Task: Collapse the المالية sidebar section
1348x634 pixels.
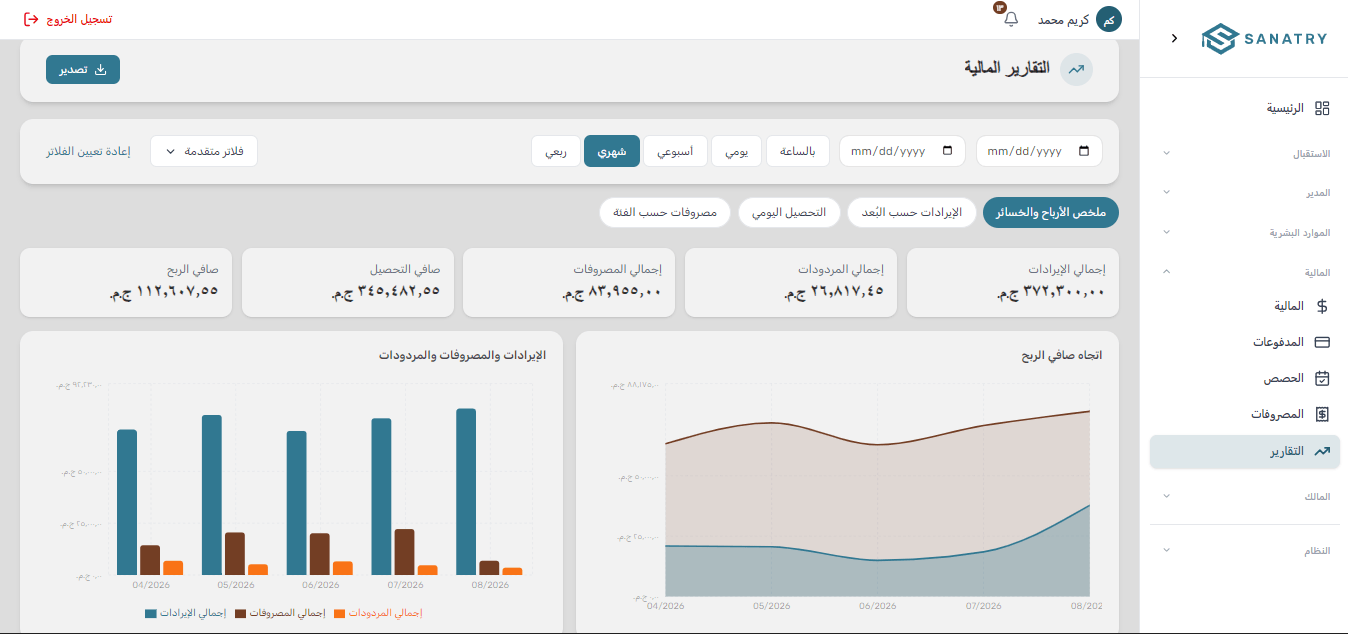Action: (x=1244, y=271)
